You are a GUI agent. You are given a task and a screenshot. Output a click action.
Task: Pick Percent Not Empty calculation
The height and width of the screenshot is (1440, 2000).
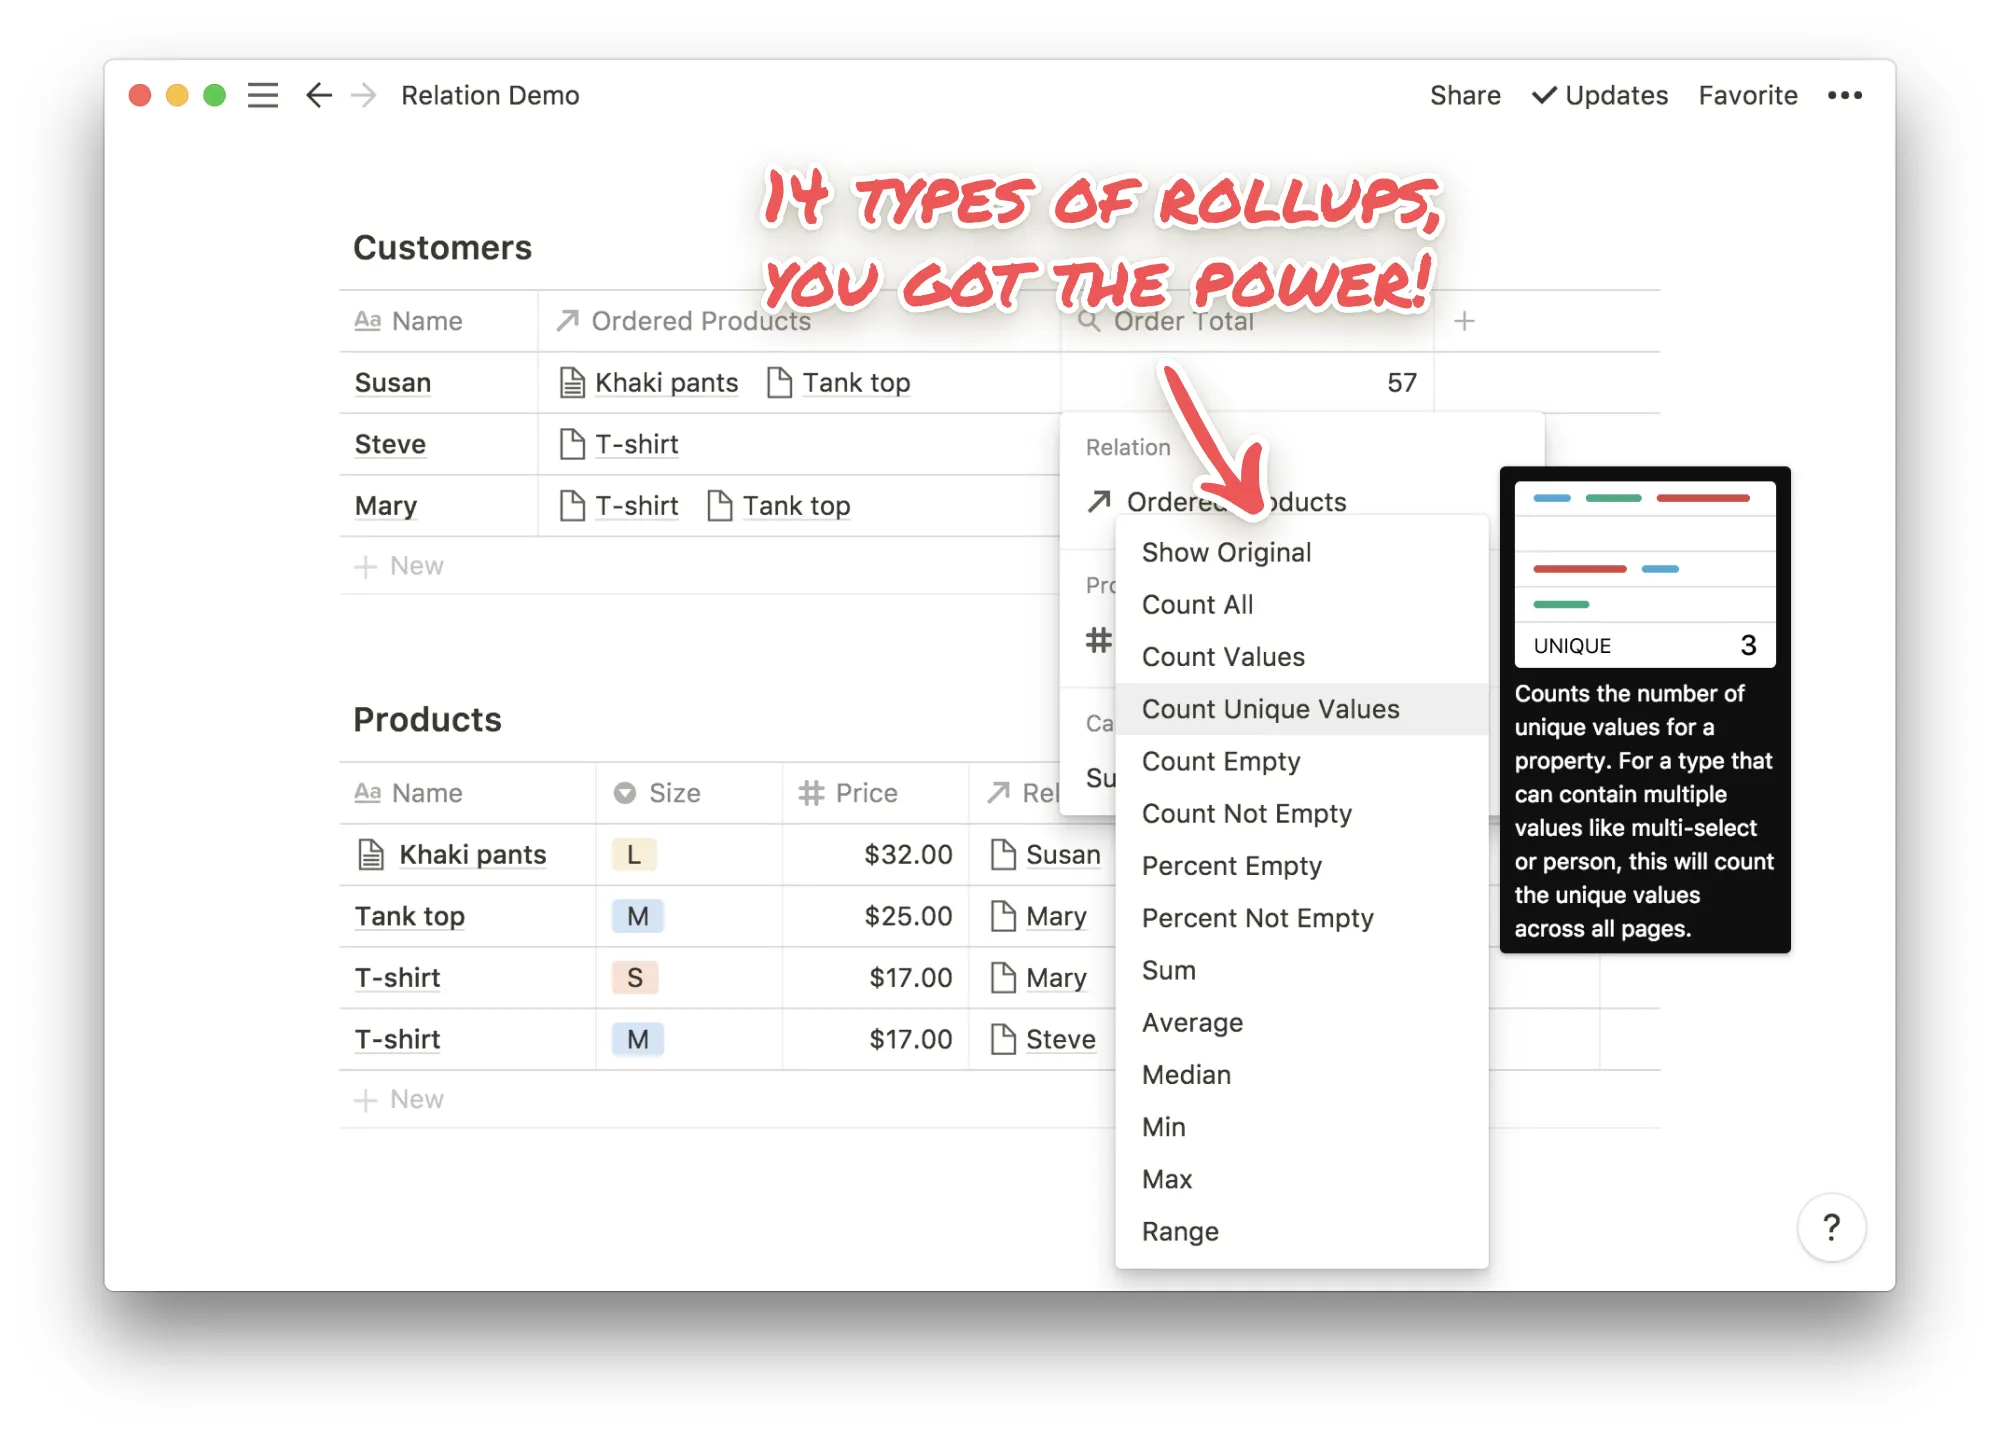[1257, 918]
